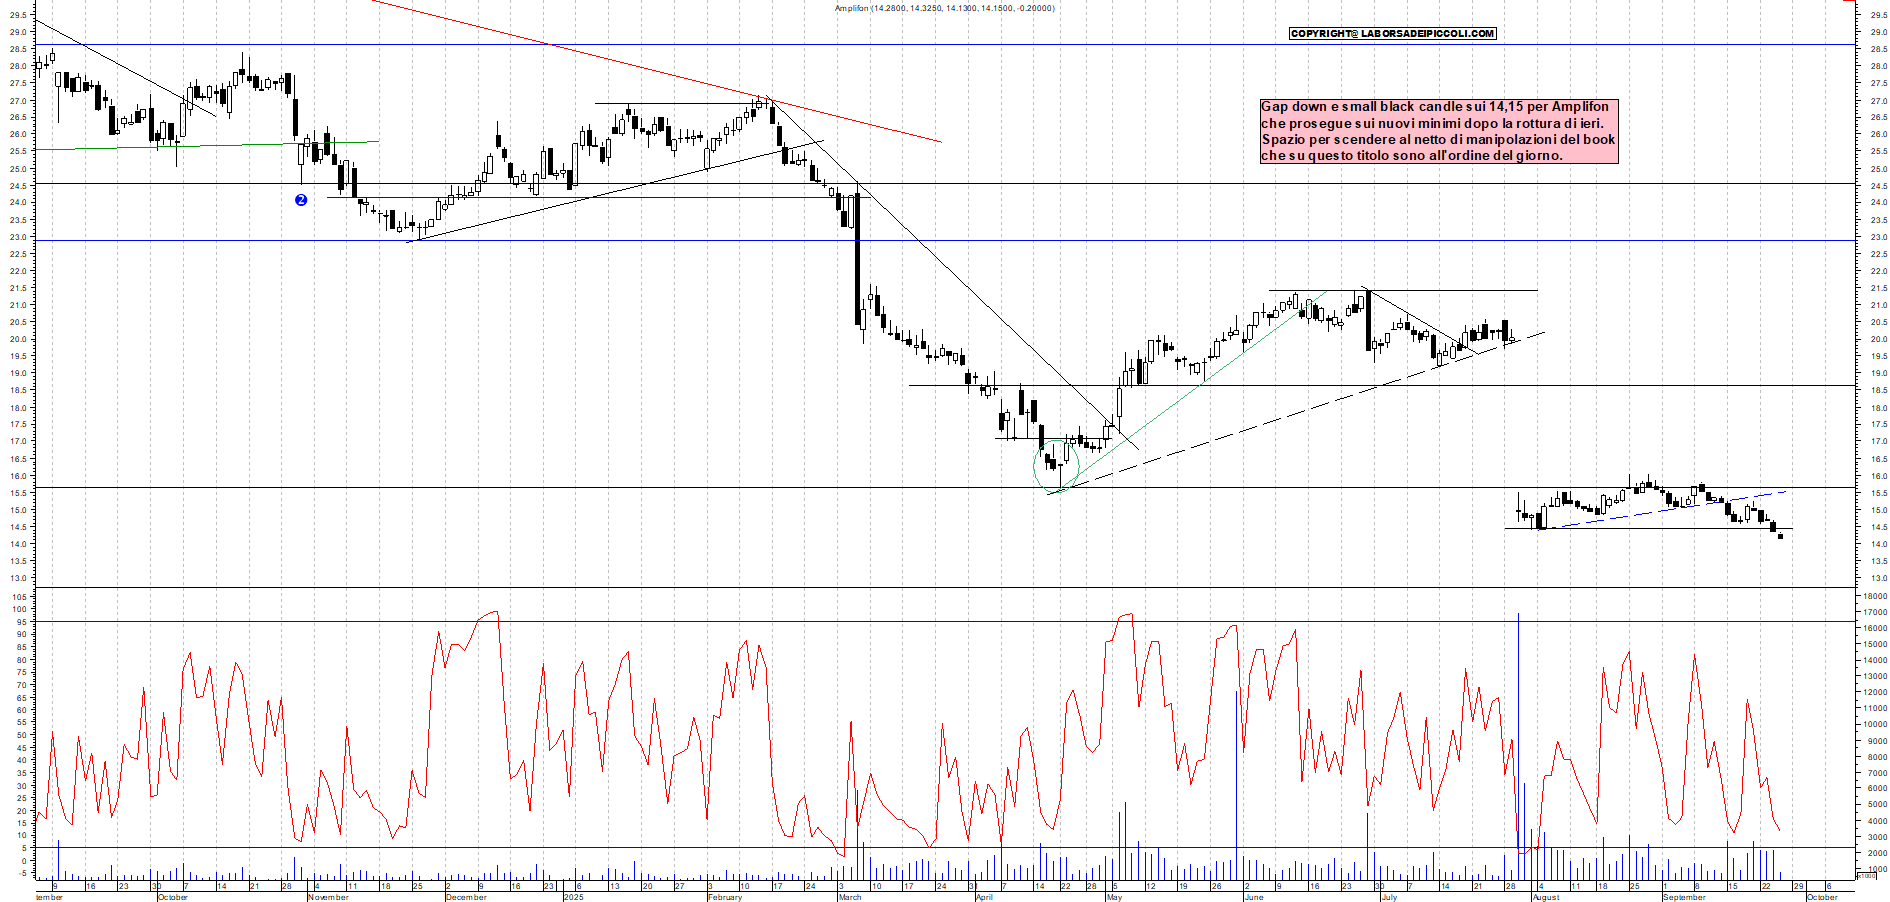This screenshot has width=1890, height=902.
Task: Click the 'March' month label on the time axis
Action: pos(850,897)
